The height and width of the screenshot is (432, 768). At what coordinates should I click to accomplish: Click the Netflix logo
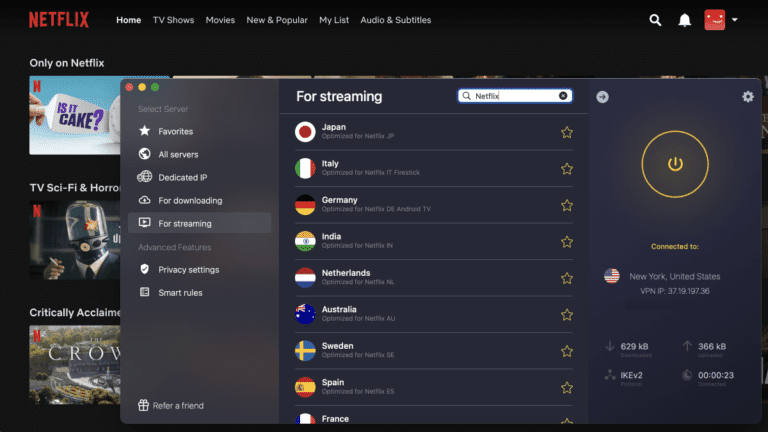pyautogui.click(x=59, y=20)
